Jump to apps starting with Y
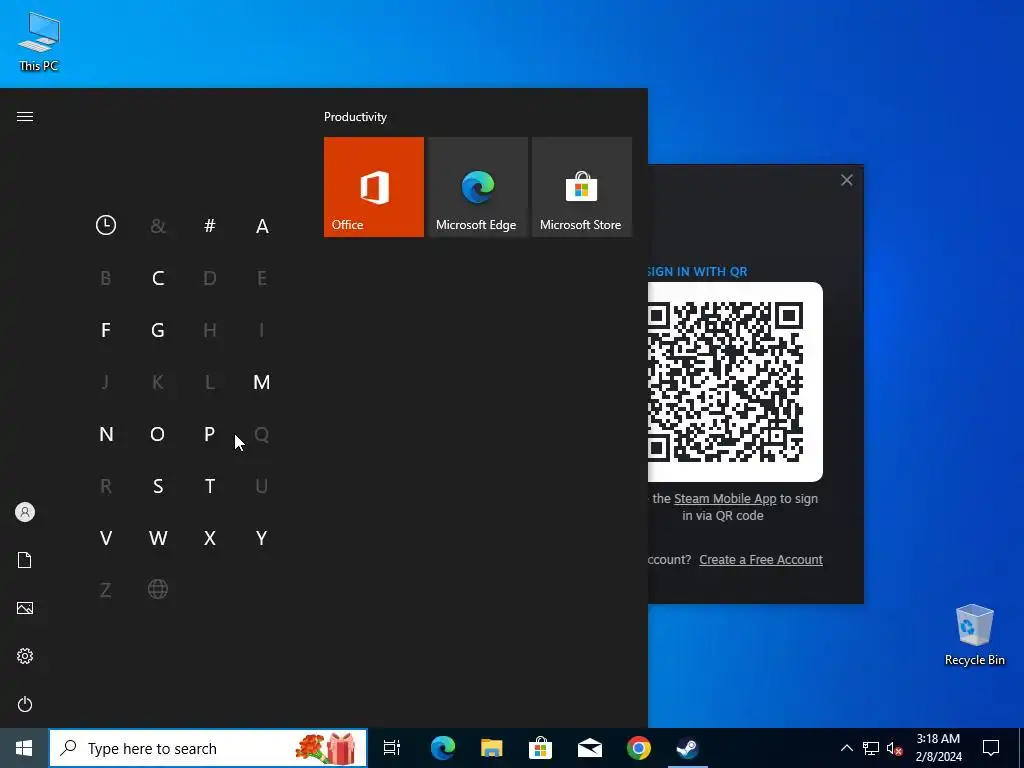Screen dimensions: 1024x768 coord(262,538)
